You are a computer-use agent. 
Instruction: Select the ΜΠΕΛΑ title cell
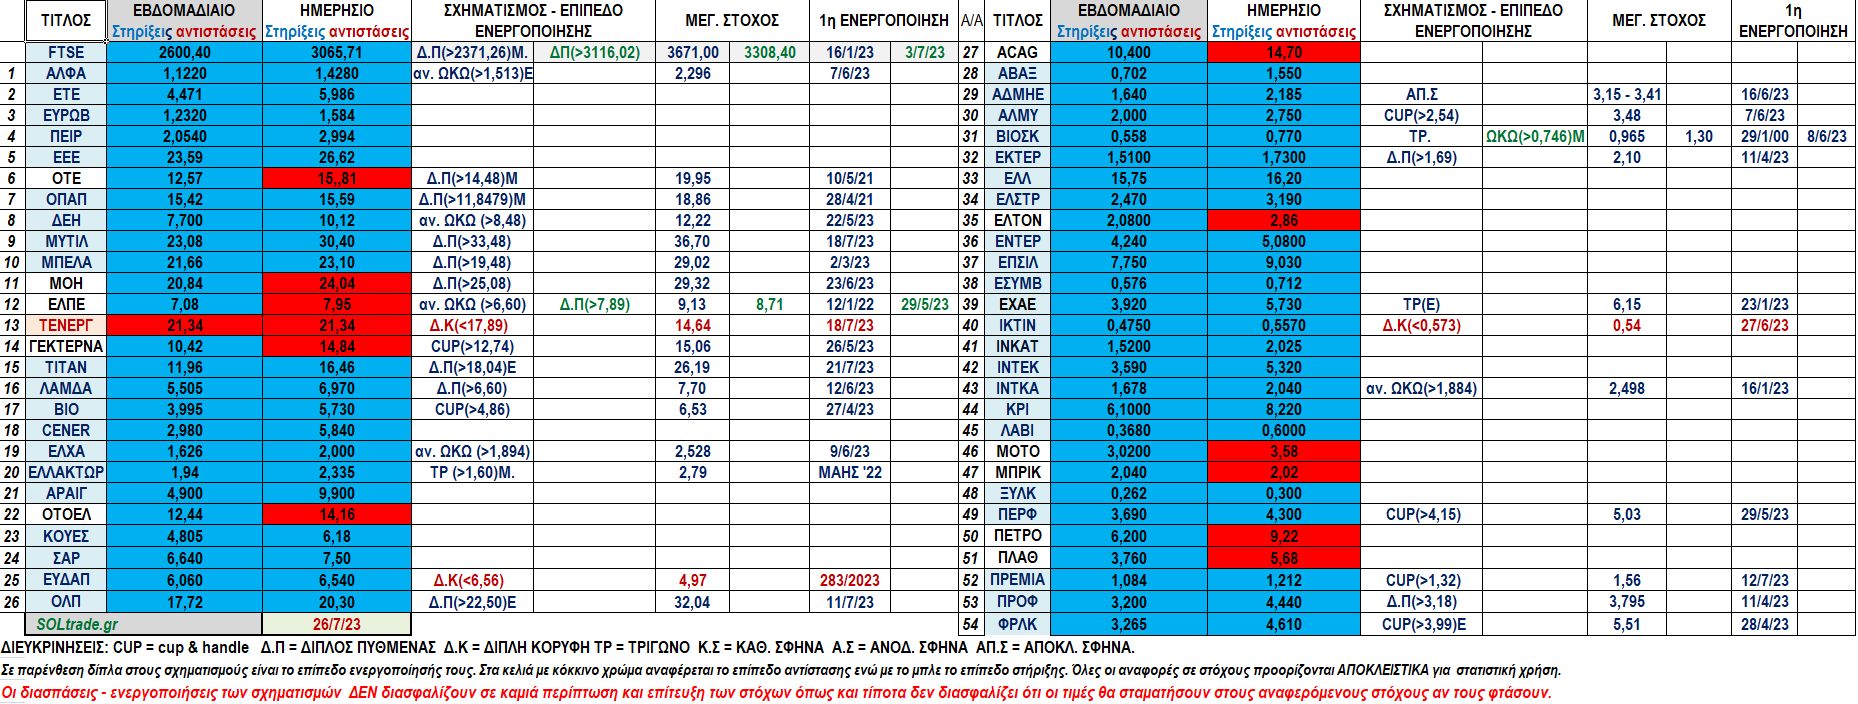(66, 262)
